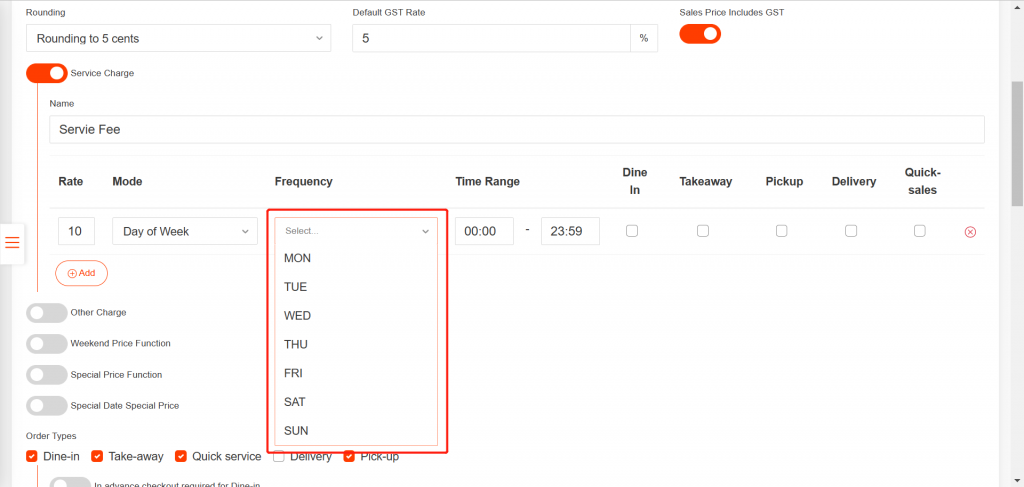Image resolution: width=1024 pixels, height=487 pixels.
Task: Expand the Rounding dropdown
Action: coord(178,38)
